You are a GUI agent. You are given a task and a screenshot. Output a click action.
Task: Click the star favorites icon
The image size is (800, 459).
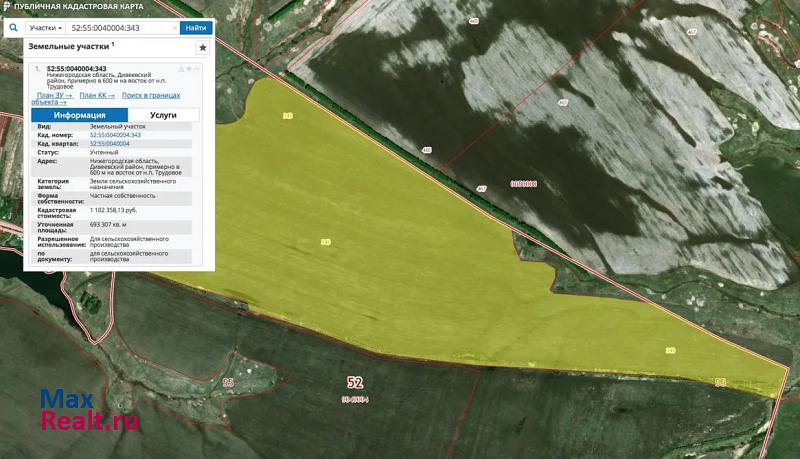pyautogui.click(x=203, y=47)
